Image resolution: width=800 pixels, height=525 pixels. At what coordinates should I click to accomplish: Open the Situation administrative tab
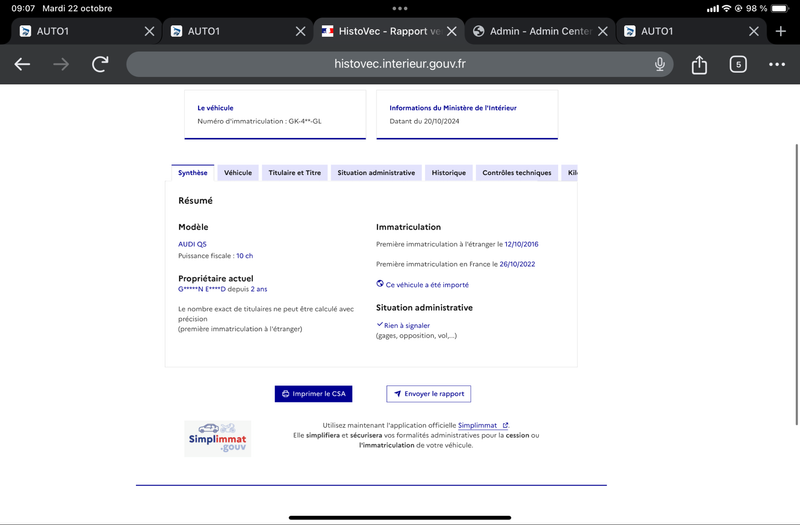tap(376, 173)
